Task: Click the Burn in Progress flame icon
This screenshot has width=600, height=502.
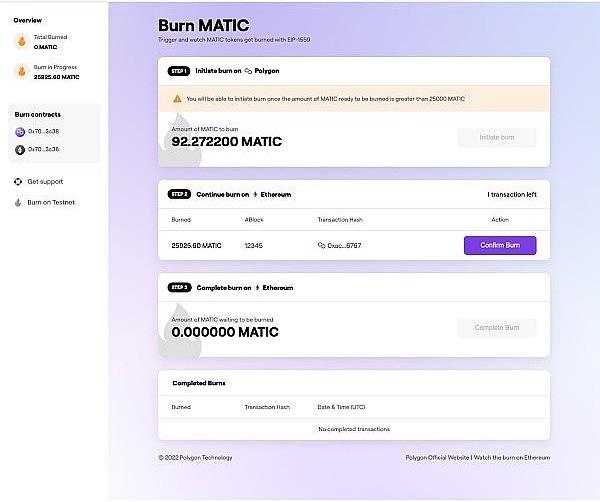Action: 22,71
